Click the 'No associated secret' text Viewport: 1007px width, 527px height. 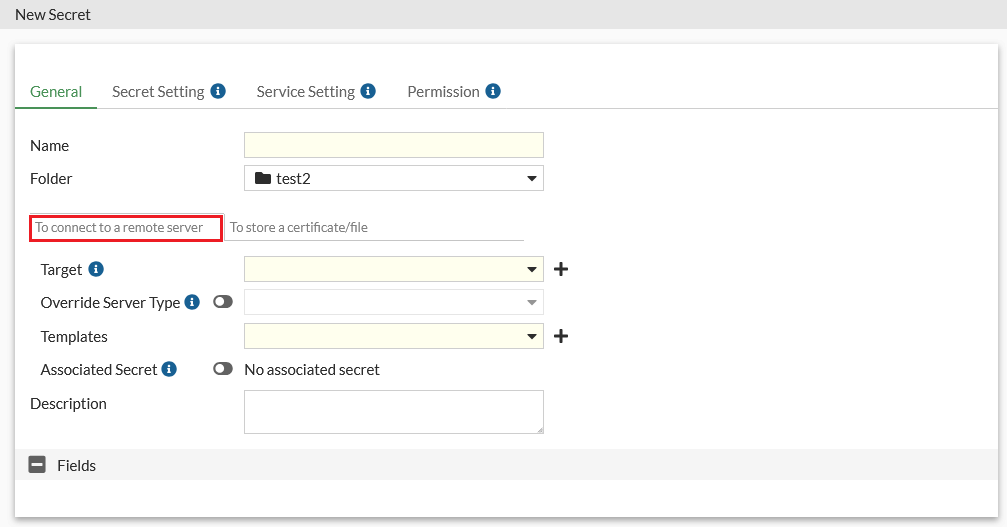click(x=311, y=370)
